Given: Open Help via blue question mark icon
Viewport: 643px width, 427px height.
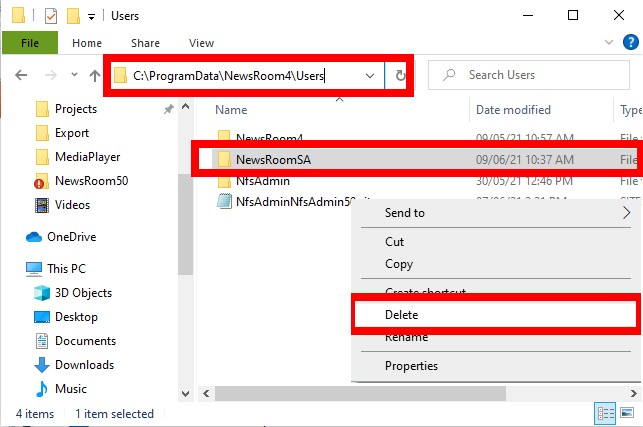Looking at the screenshot, I should pos(630,42).
